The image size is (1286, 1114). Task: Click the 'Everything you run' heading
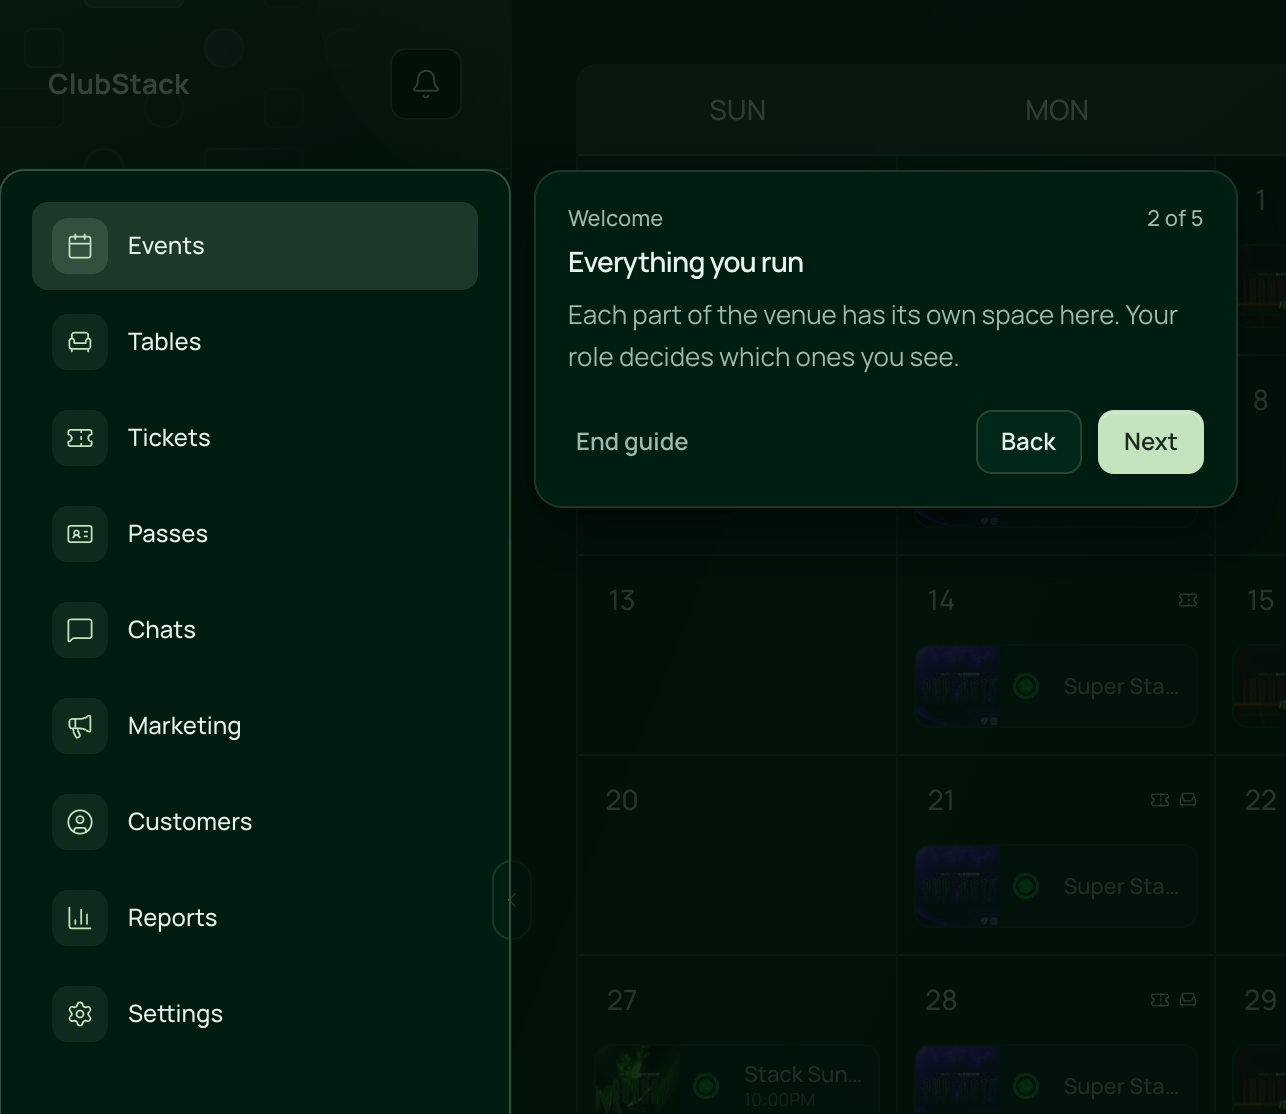tap(686, 263)
